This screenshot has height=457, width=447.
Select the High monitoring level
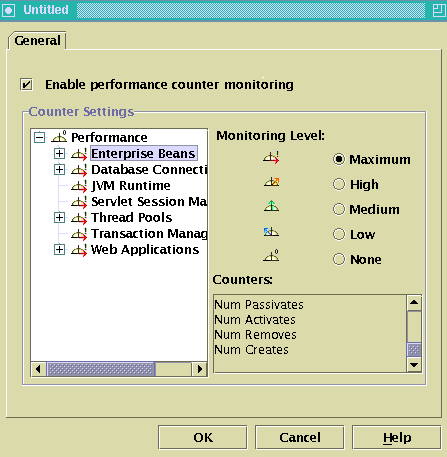[339, 184]
